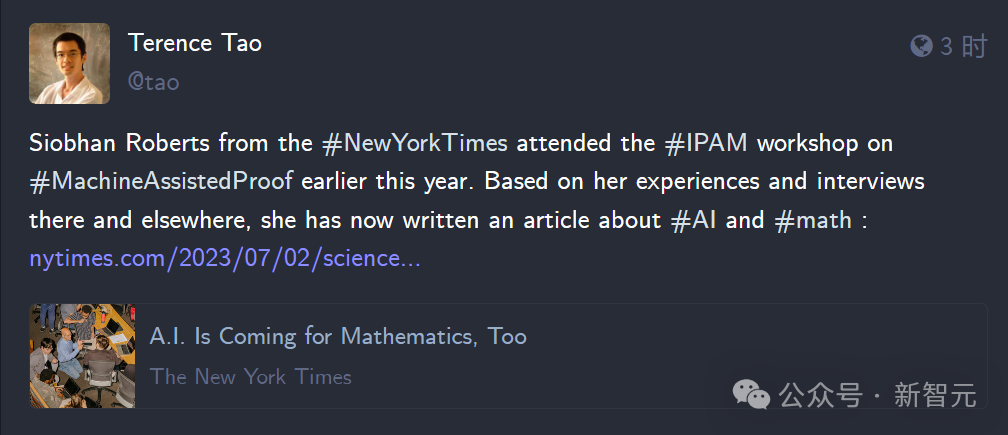Click the public globe visibility icon

click(x=921, y=46)
